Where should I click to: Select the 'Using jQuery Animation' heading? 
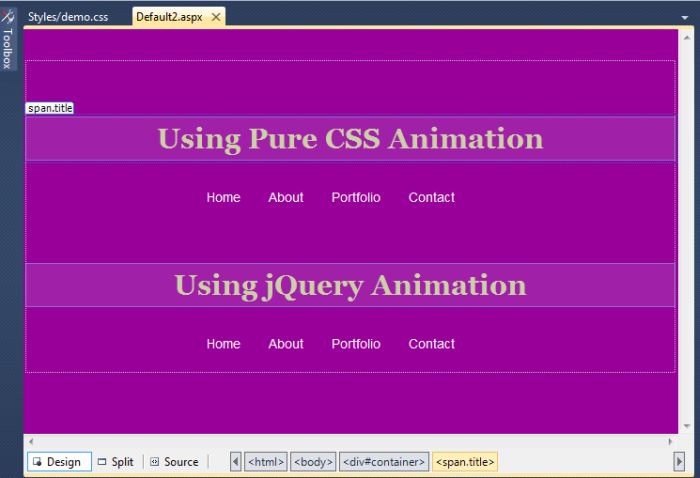click(350, 285)
